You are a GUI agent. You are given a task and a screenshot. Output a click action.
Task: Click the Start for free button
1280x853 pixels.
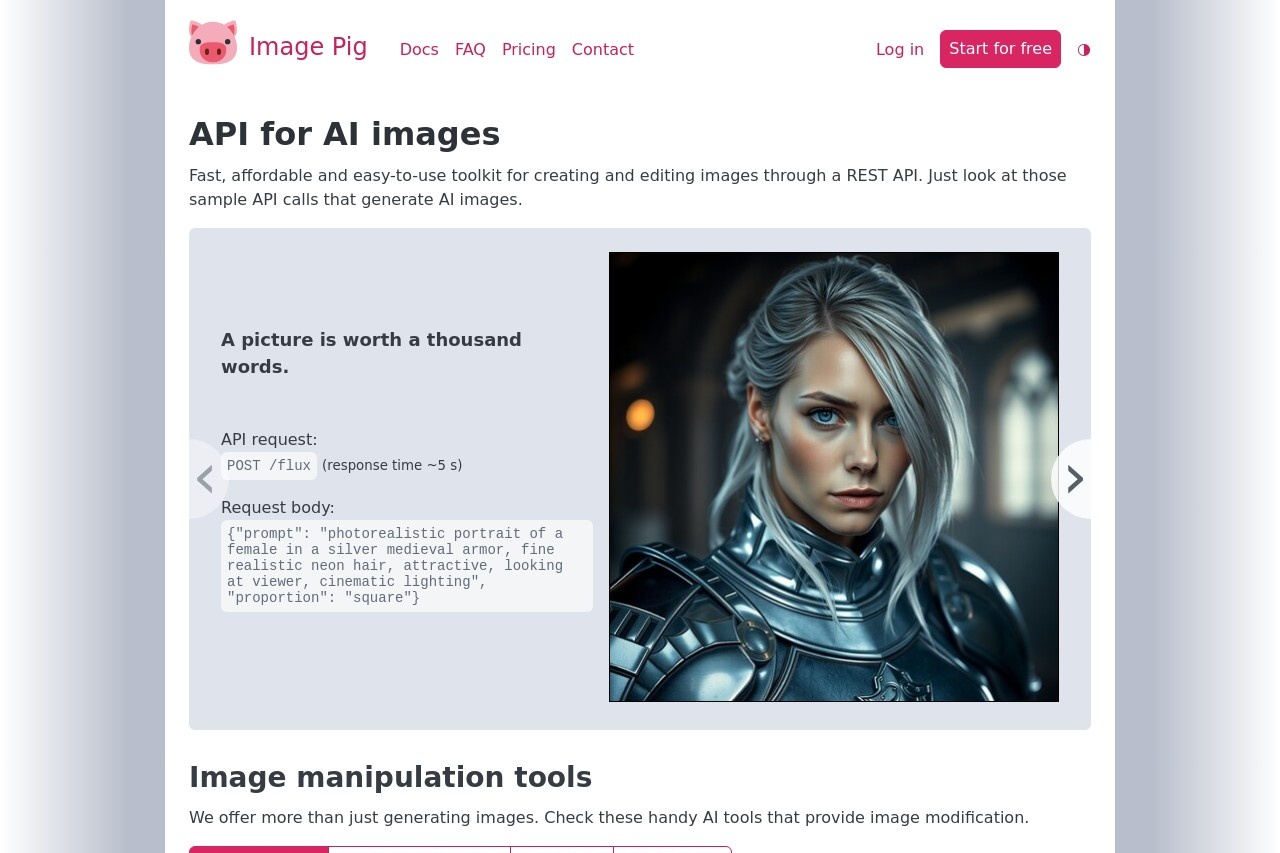tap(1000, 49)
